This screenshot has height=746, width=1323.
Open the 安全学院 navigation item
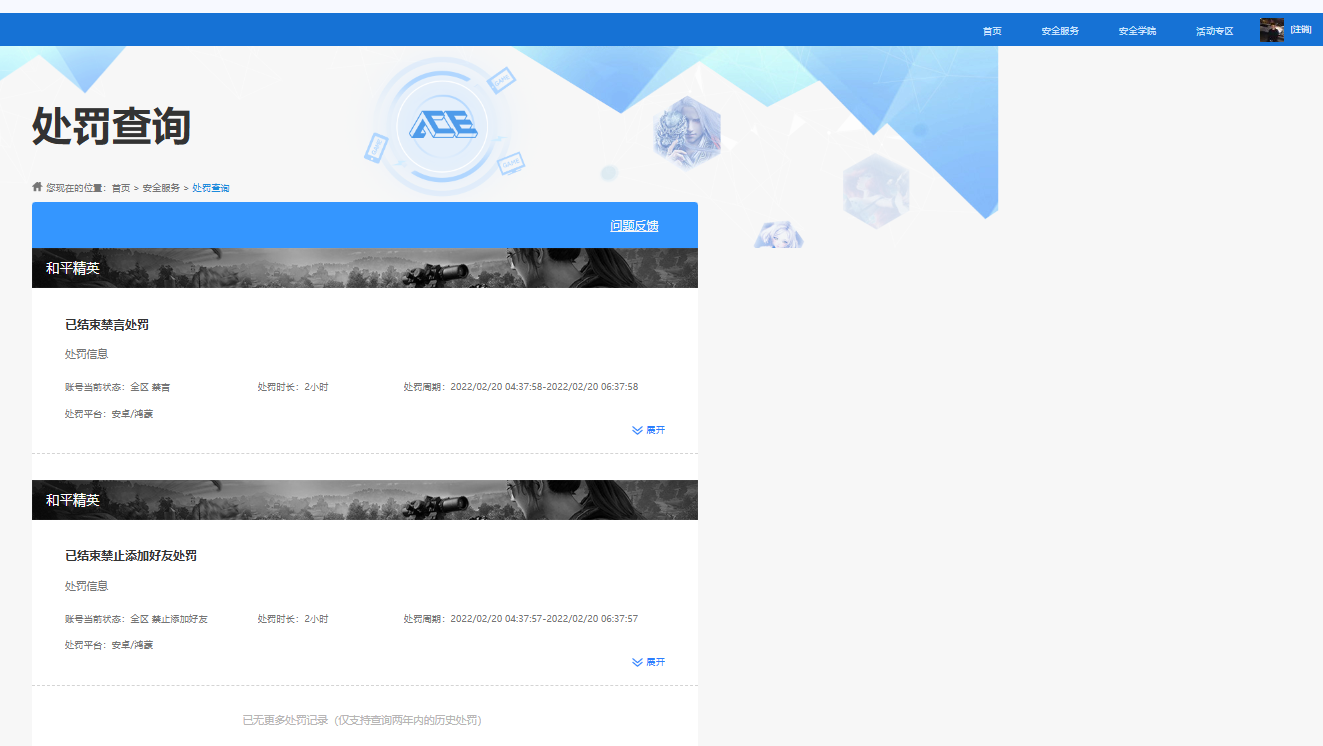(1137, 31)
